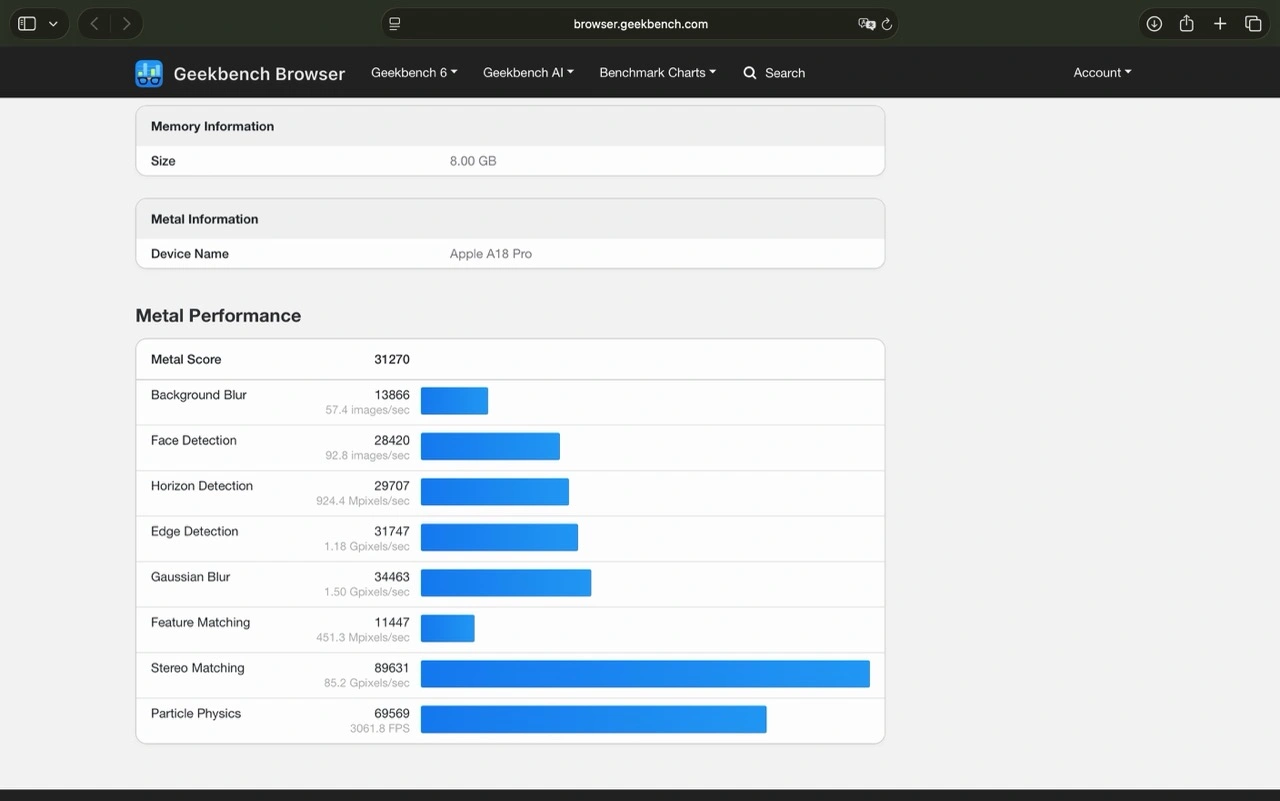
Task: Show Safari downloads
Action: coord(1154,24)
